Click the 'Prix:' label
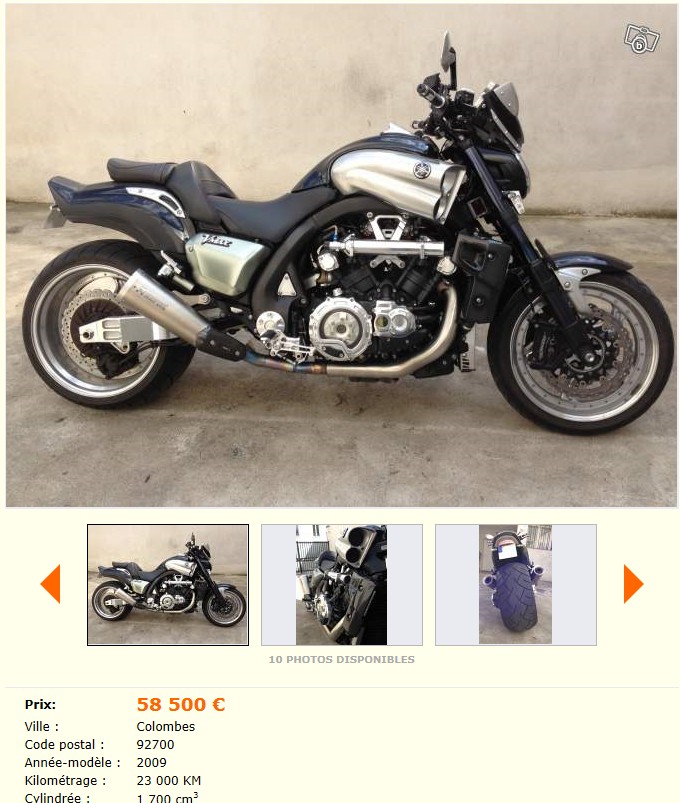The width and height of the screenshot is (680, 803). point(40,704)
